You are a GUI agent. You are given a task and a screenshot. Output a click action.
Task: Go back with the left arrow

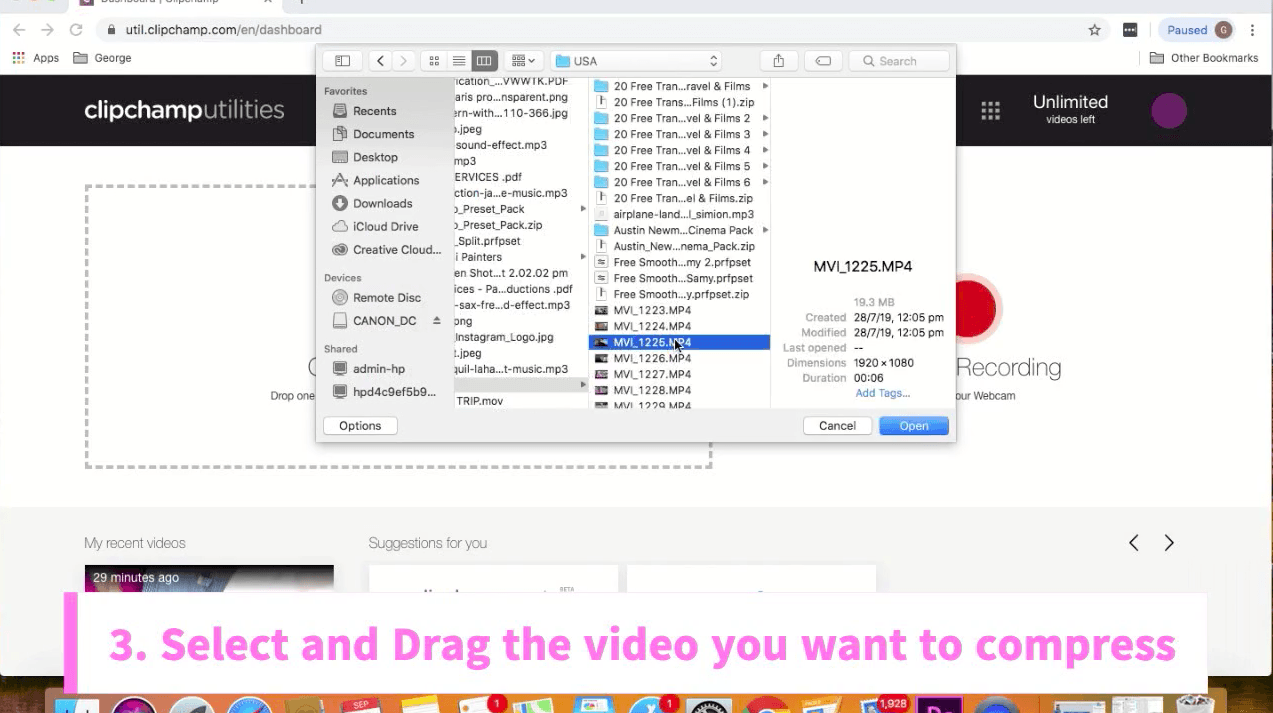point(380,61)
